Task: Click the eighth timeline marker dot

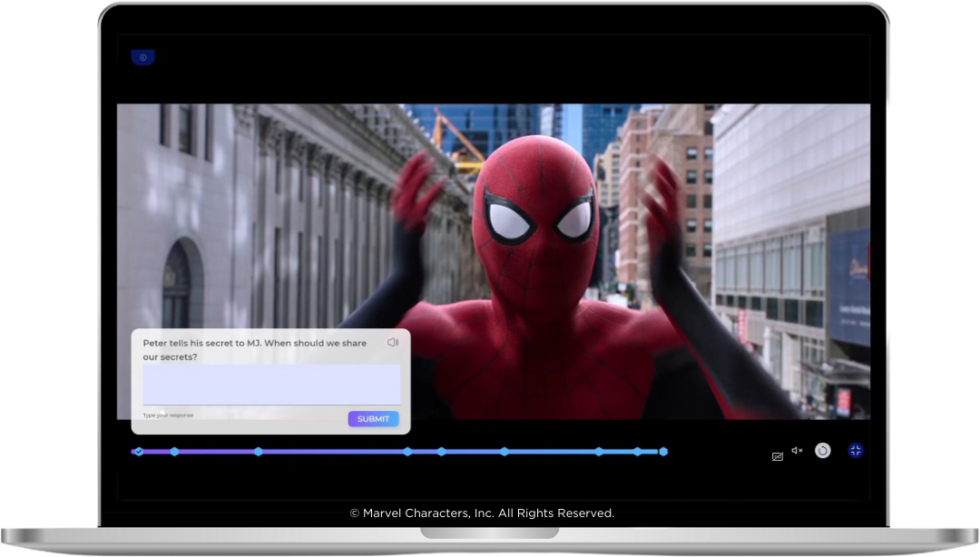Action: [x=637, y=452]
